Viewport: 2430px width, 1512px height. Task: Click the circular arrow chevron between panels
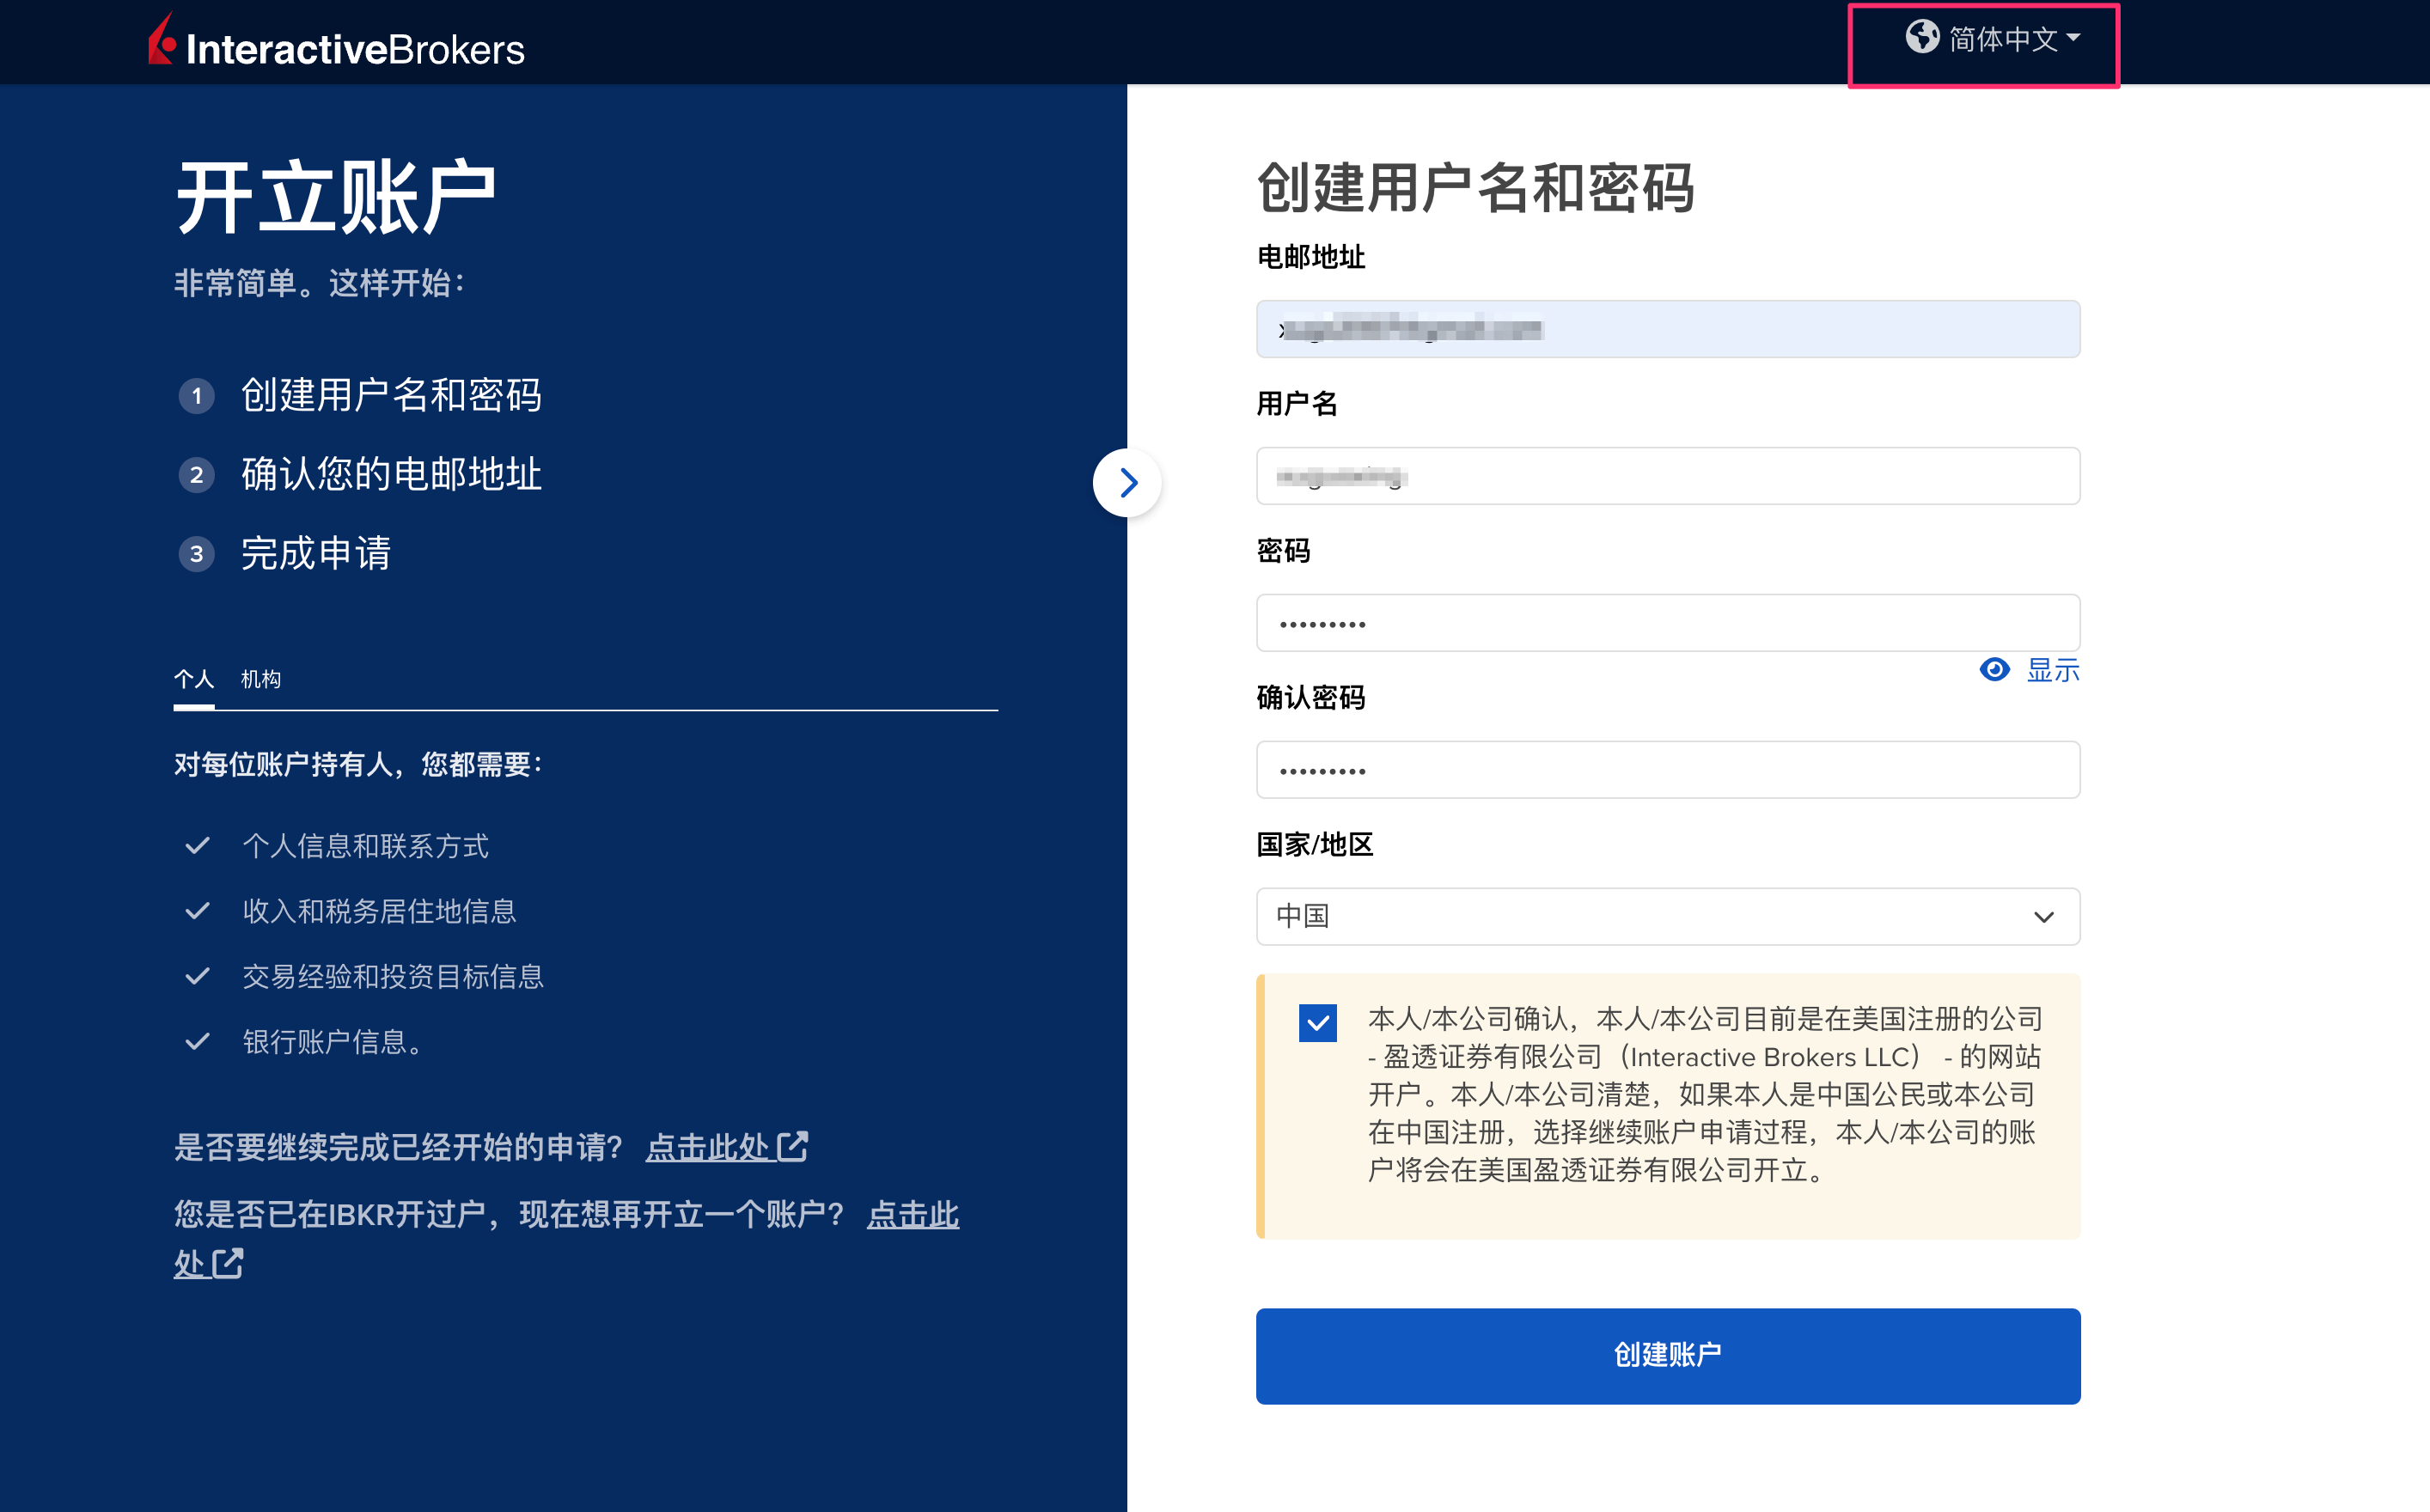pyautogui.click(x=1128, y=483)
